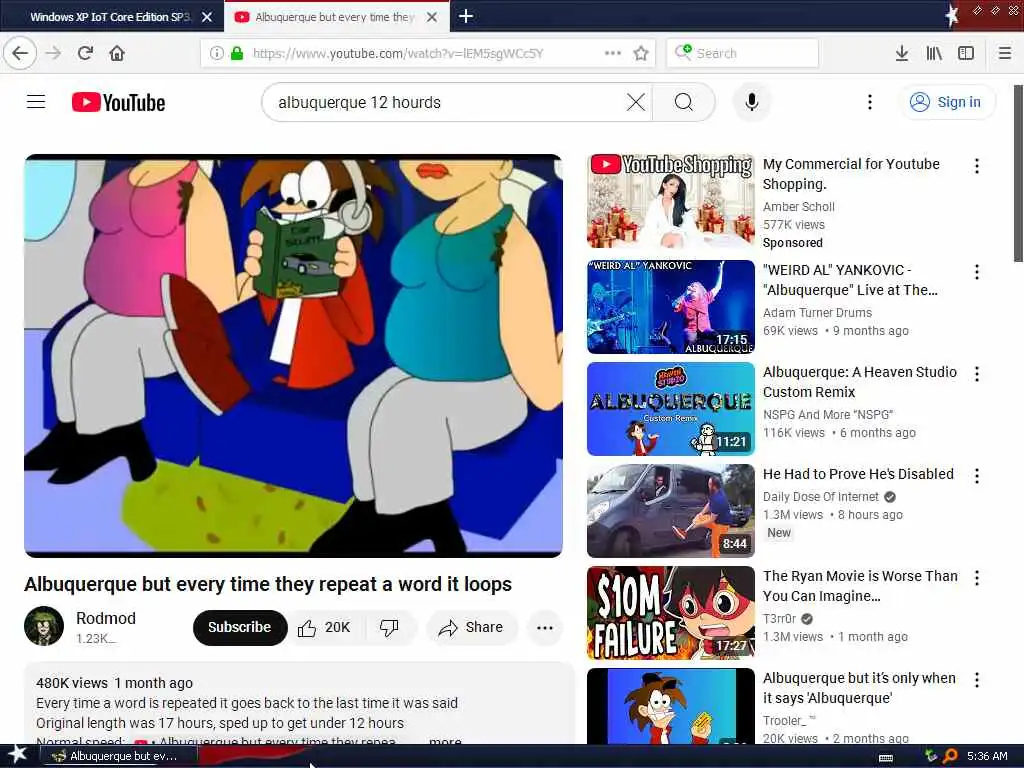Open the Amber Scholl channel link
1024x768 pixels.
(x=799, y=206)
